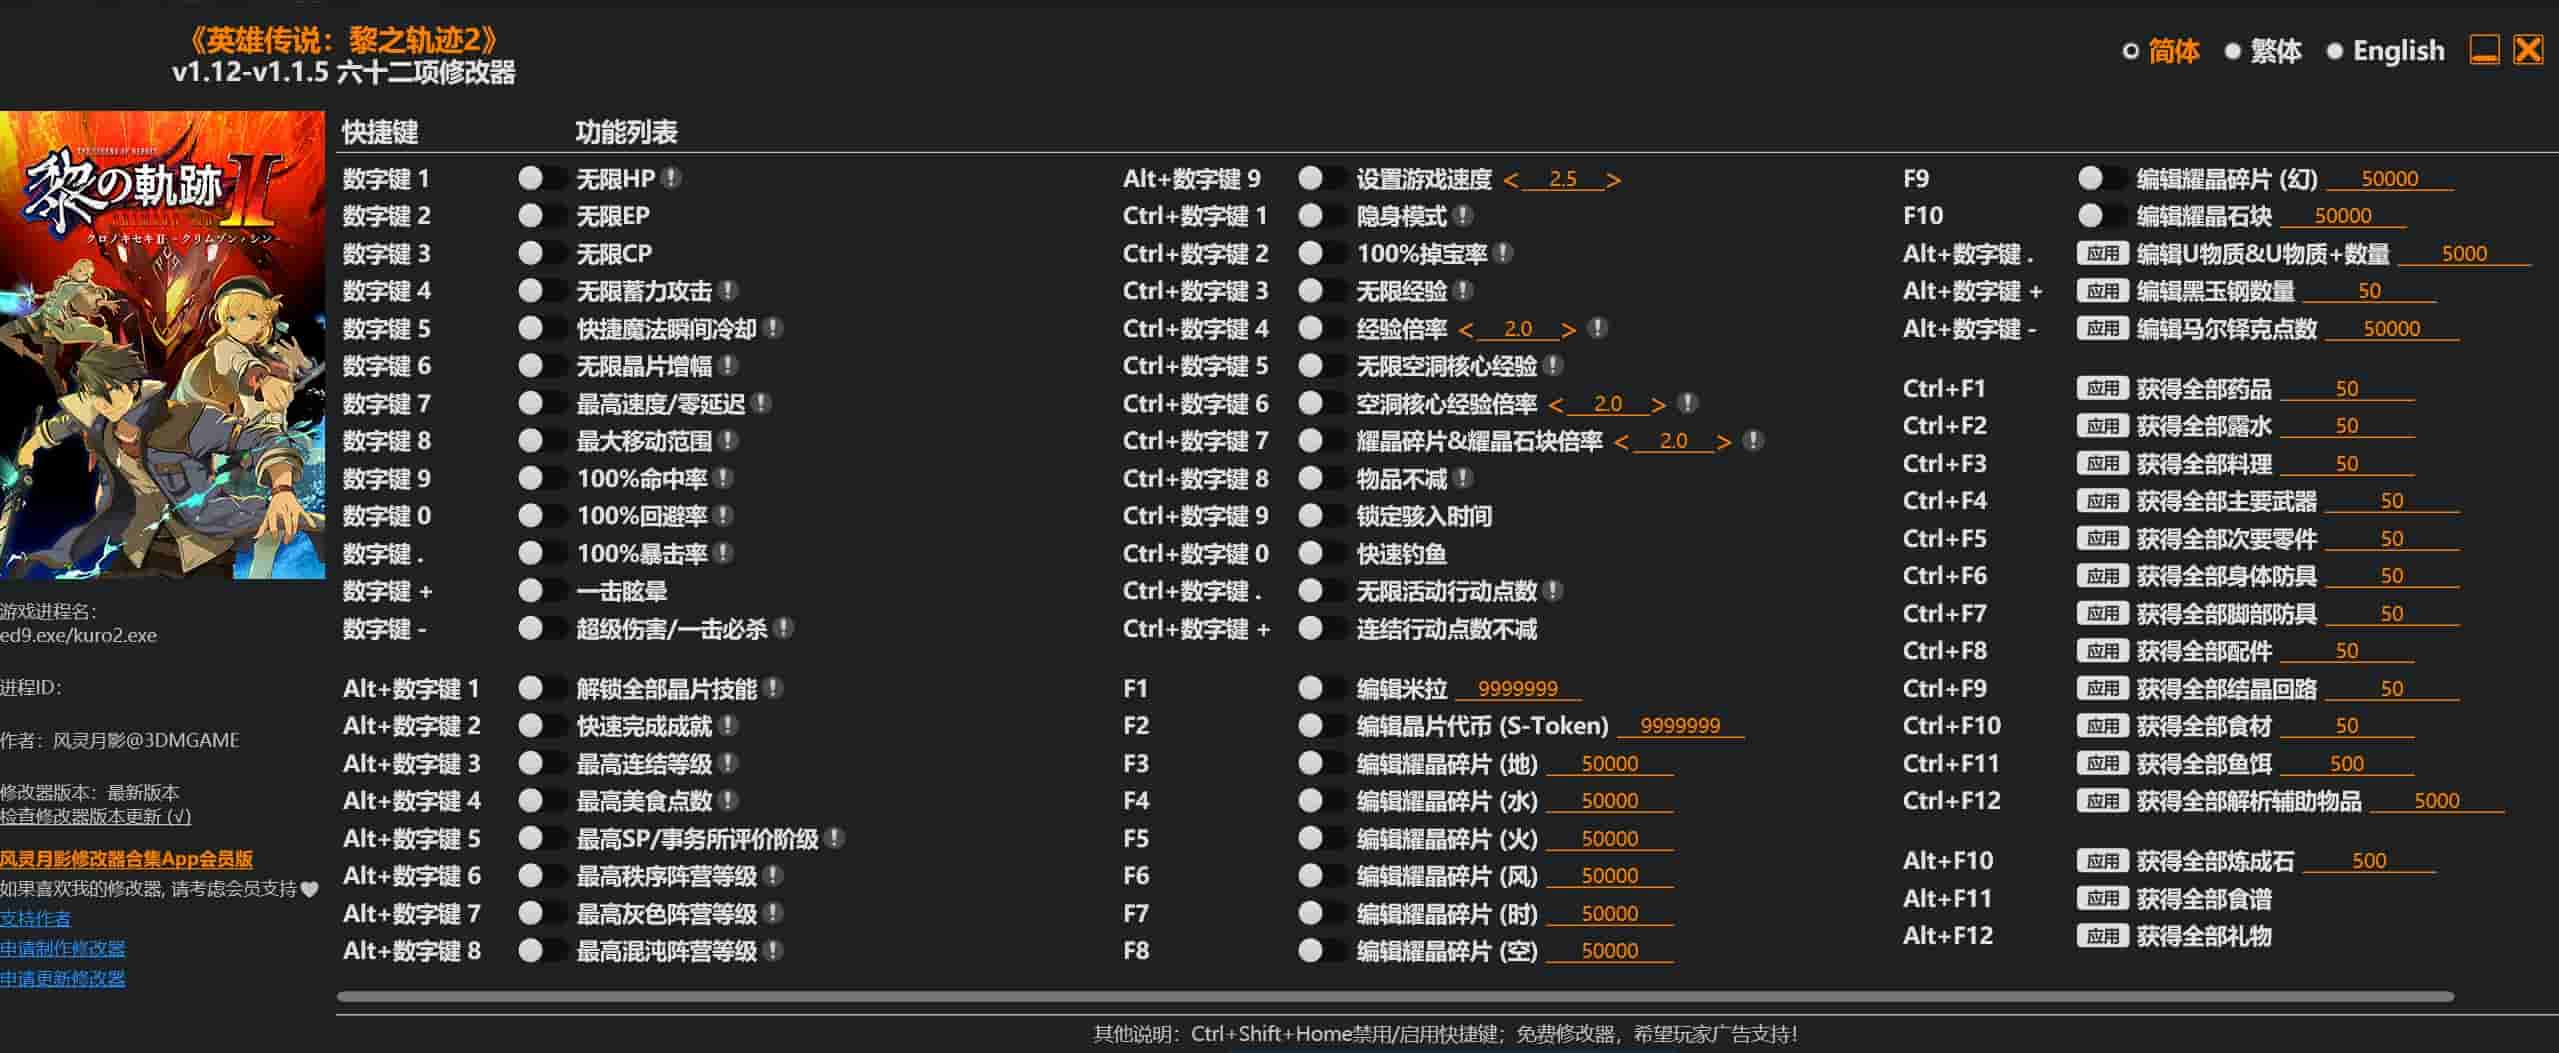Viewport: 2559px width, 1053px height.
Task: Turn on the 一击眩晕 toggle
Action: point(541,591)
